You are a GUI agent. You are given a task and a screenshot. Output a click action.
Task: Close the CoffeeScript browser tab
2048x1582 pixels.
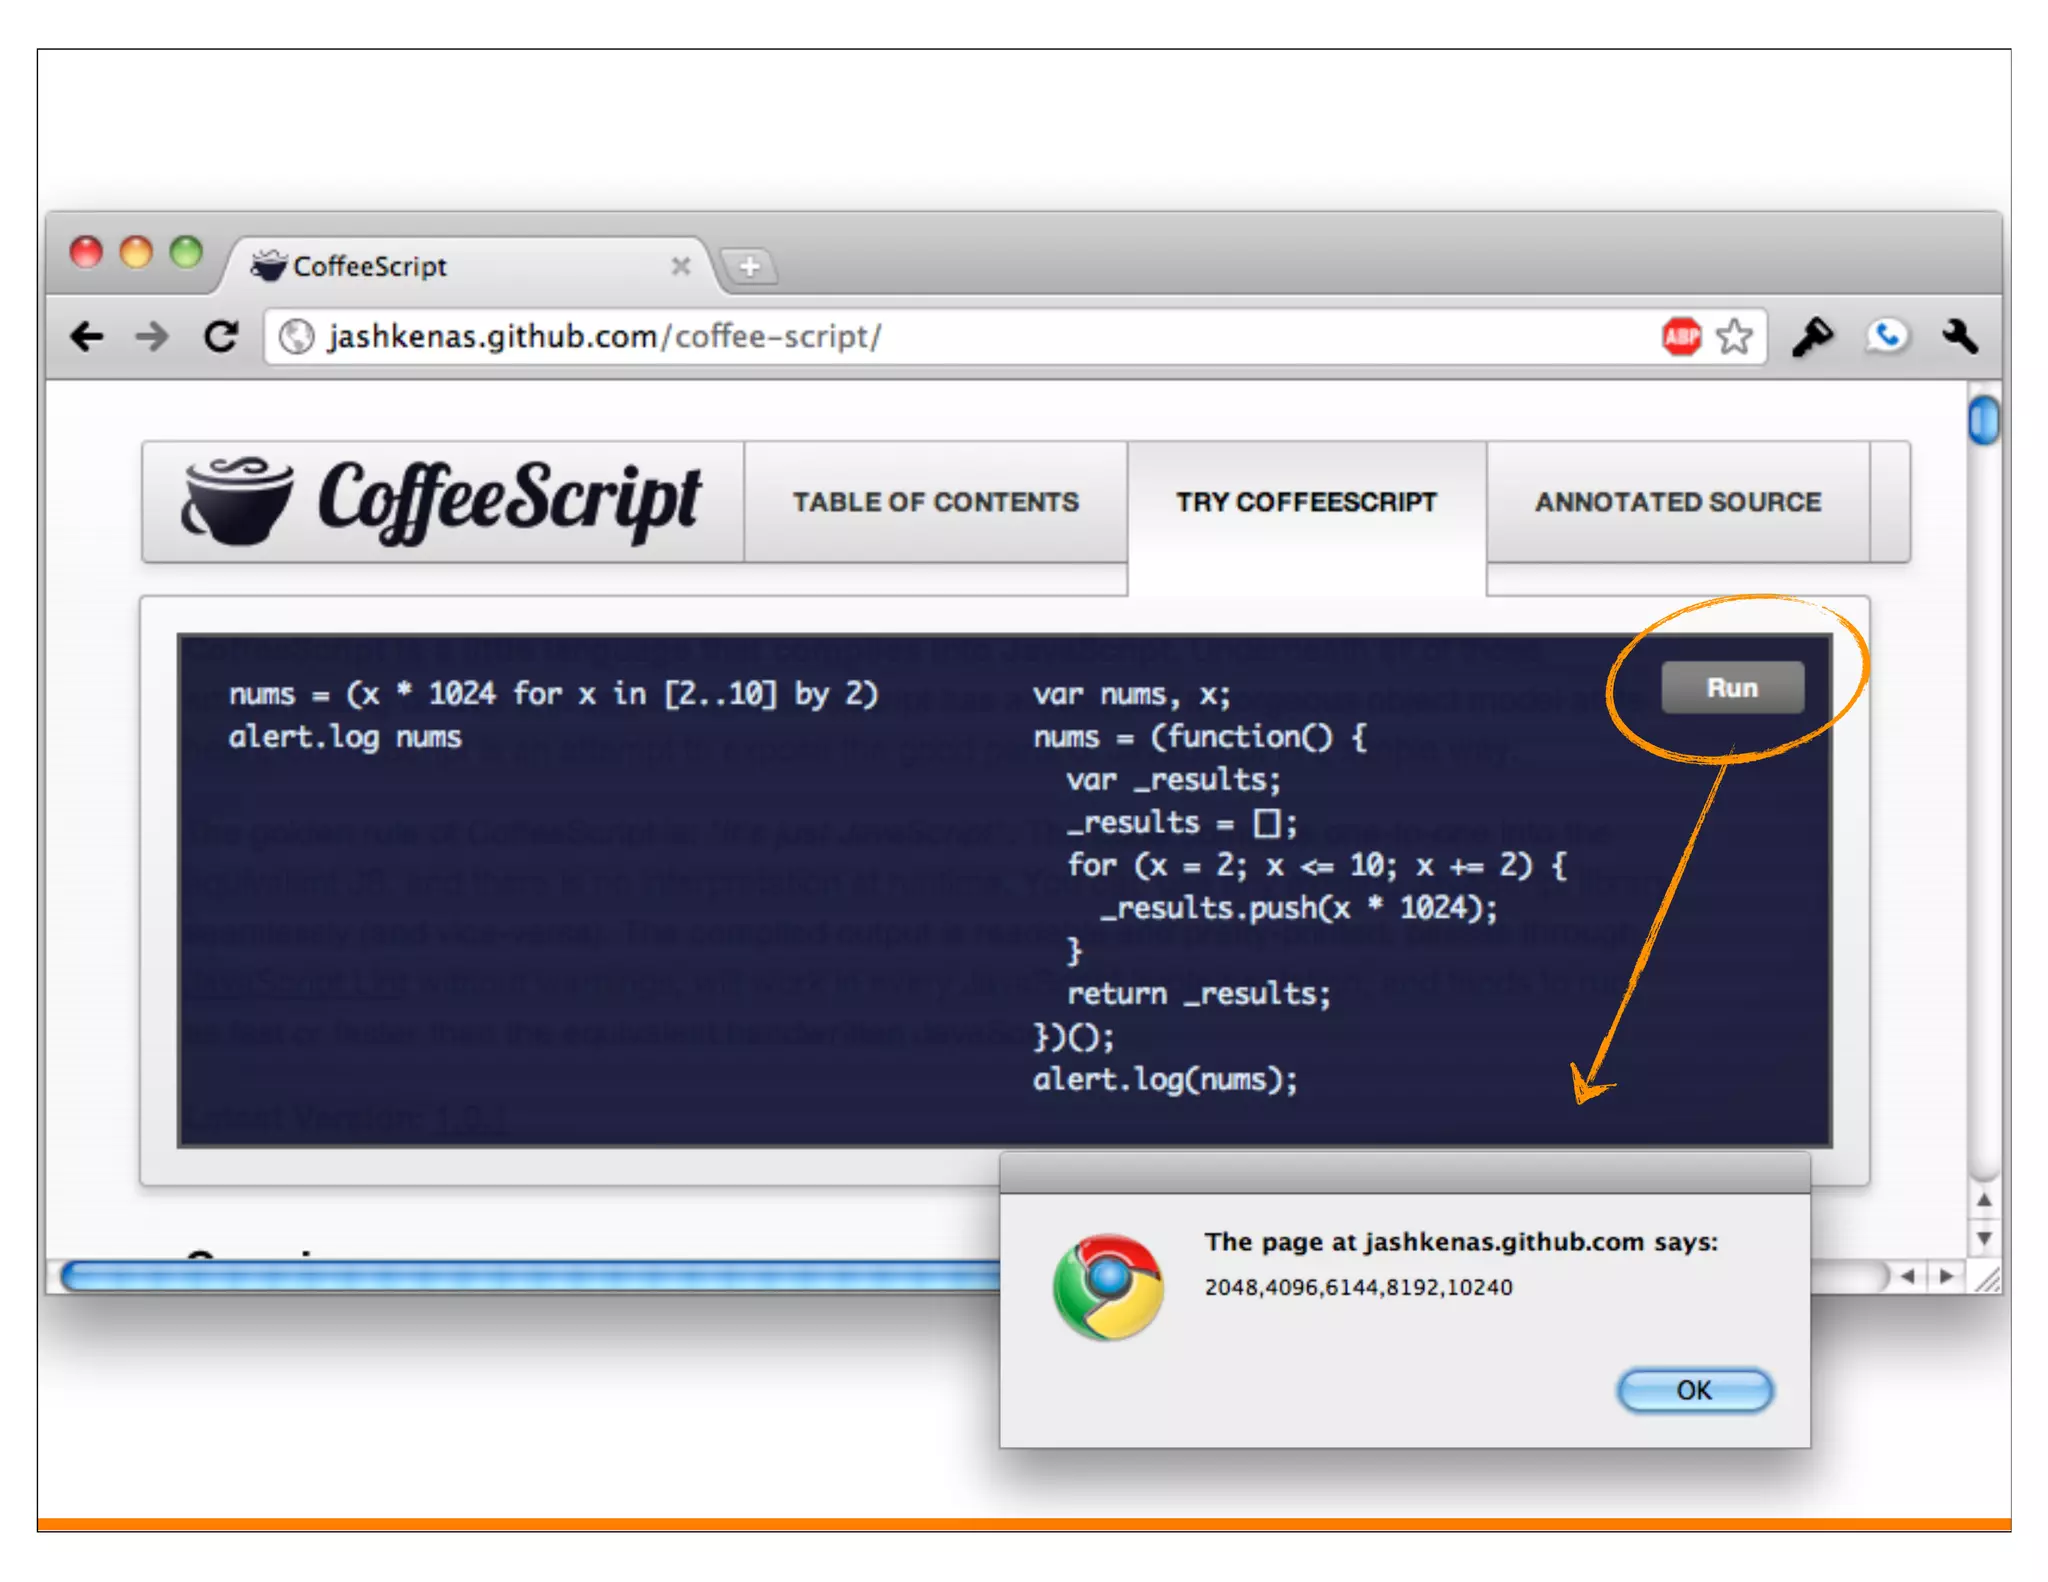681,266
